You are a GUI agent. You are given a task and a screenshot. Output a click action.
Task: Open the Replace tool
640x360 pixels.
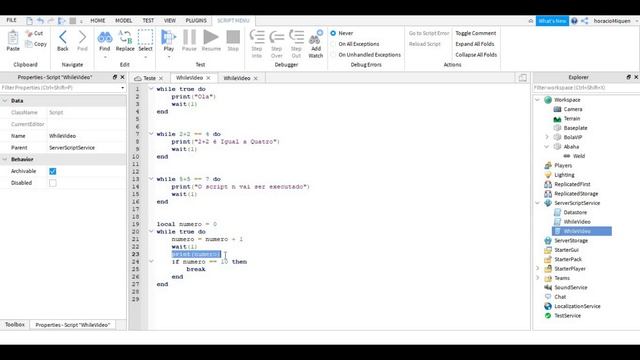point(125,37)
